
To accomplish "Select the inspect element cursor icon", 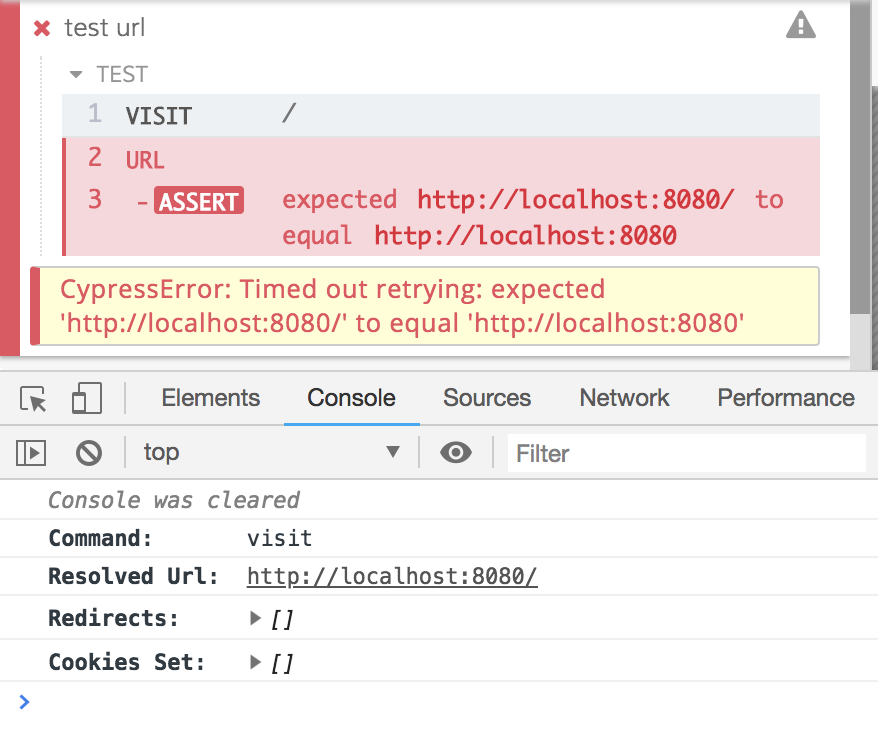I will tap(33, 399).
